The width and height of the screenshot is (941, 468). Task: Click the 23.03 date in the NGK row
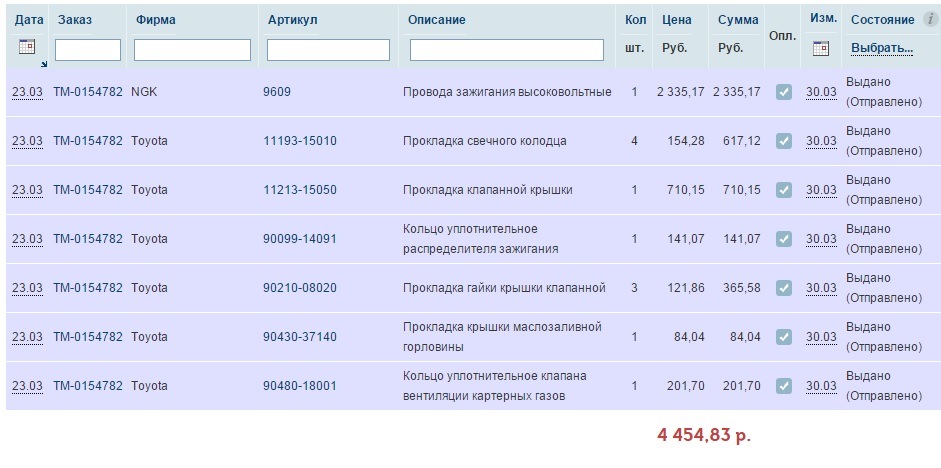point(27,92)
